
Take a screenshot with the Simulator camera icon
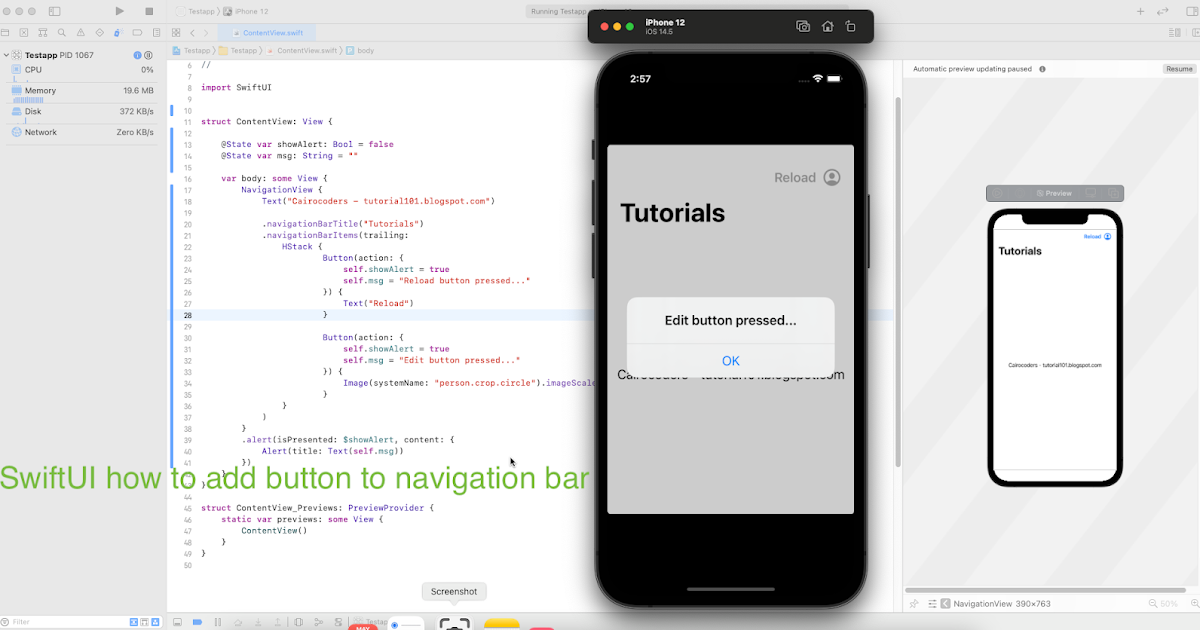803,26
